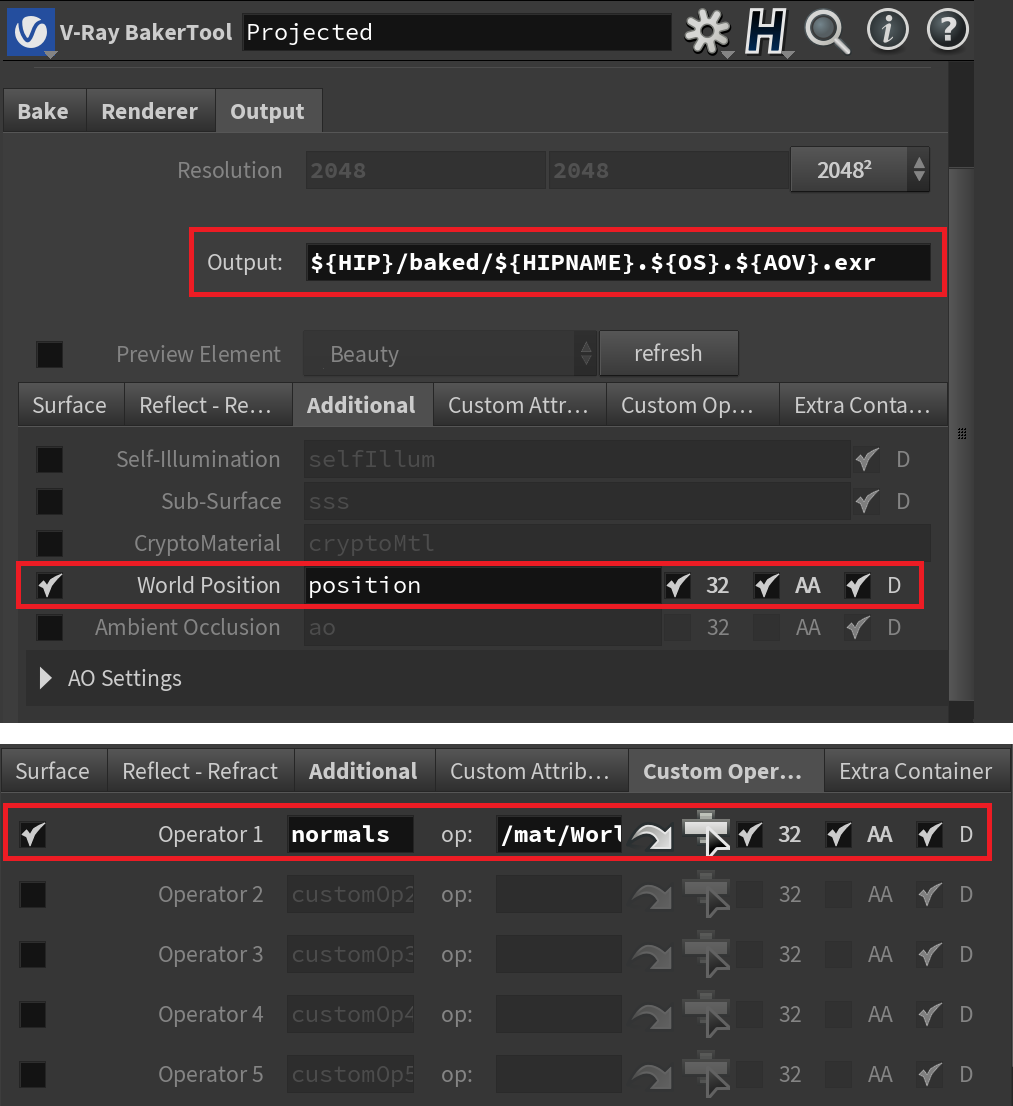Click Operator 5 node chooser icon
This screenshot has height=1106, width=1013.
tap(707, 1074)
